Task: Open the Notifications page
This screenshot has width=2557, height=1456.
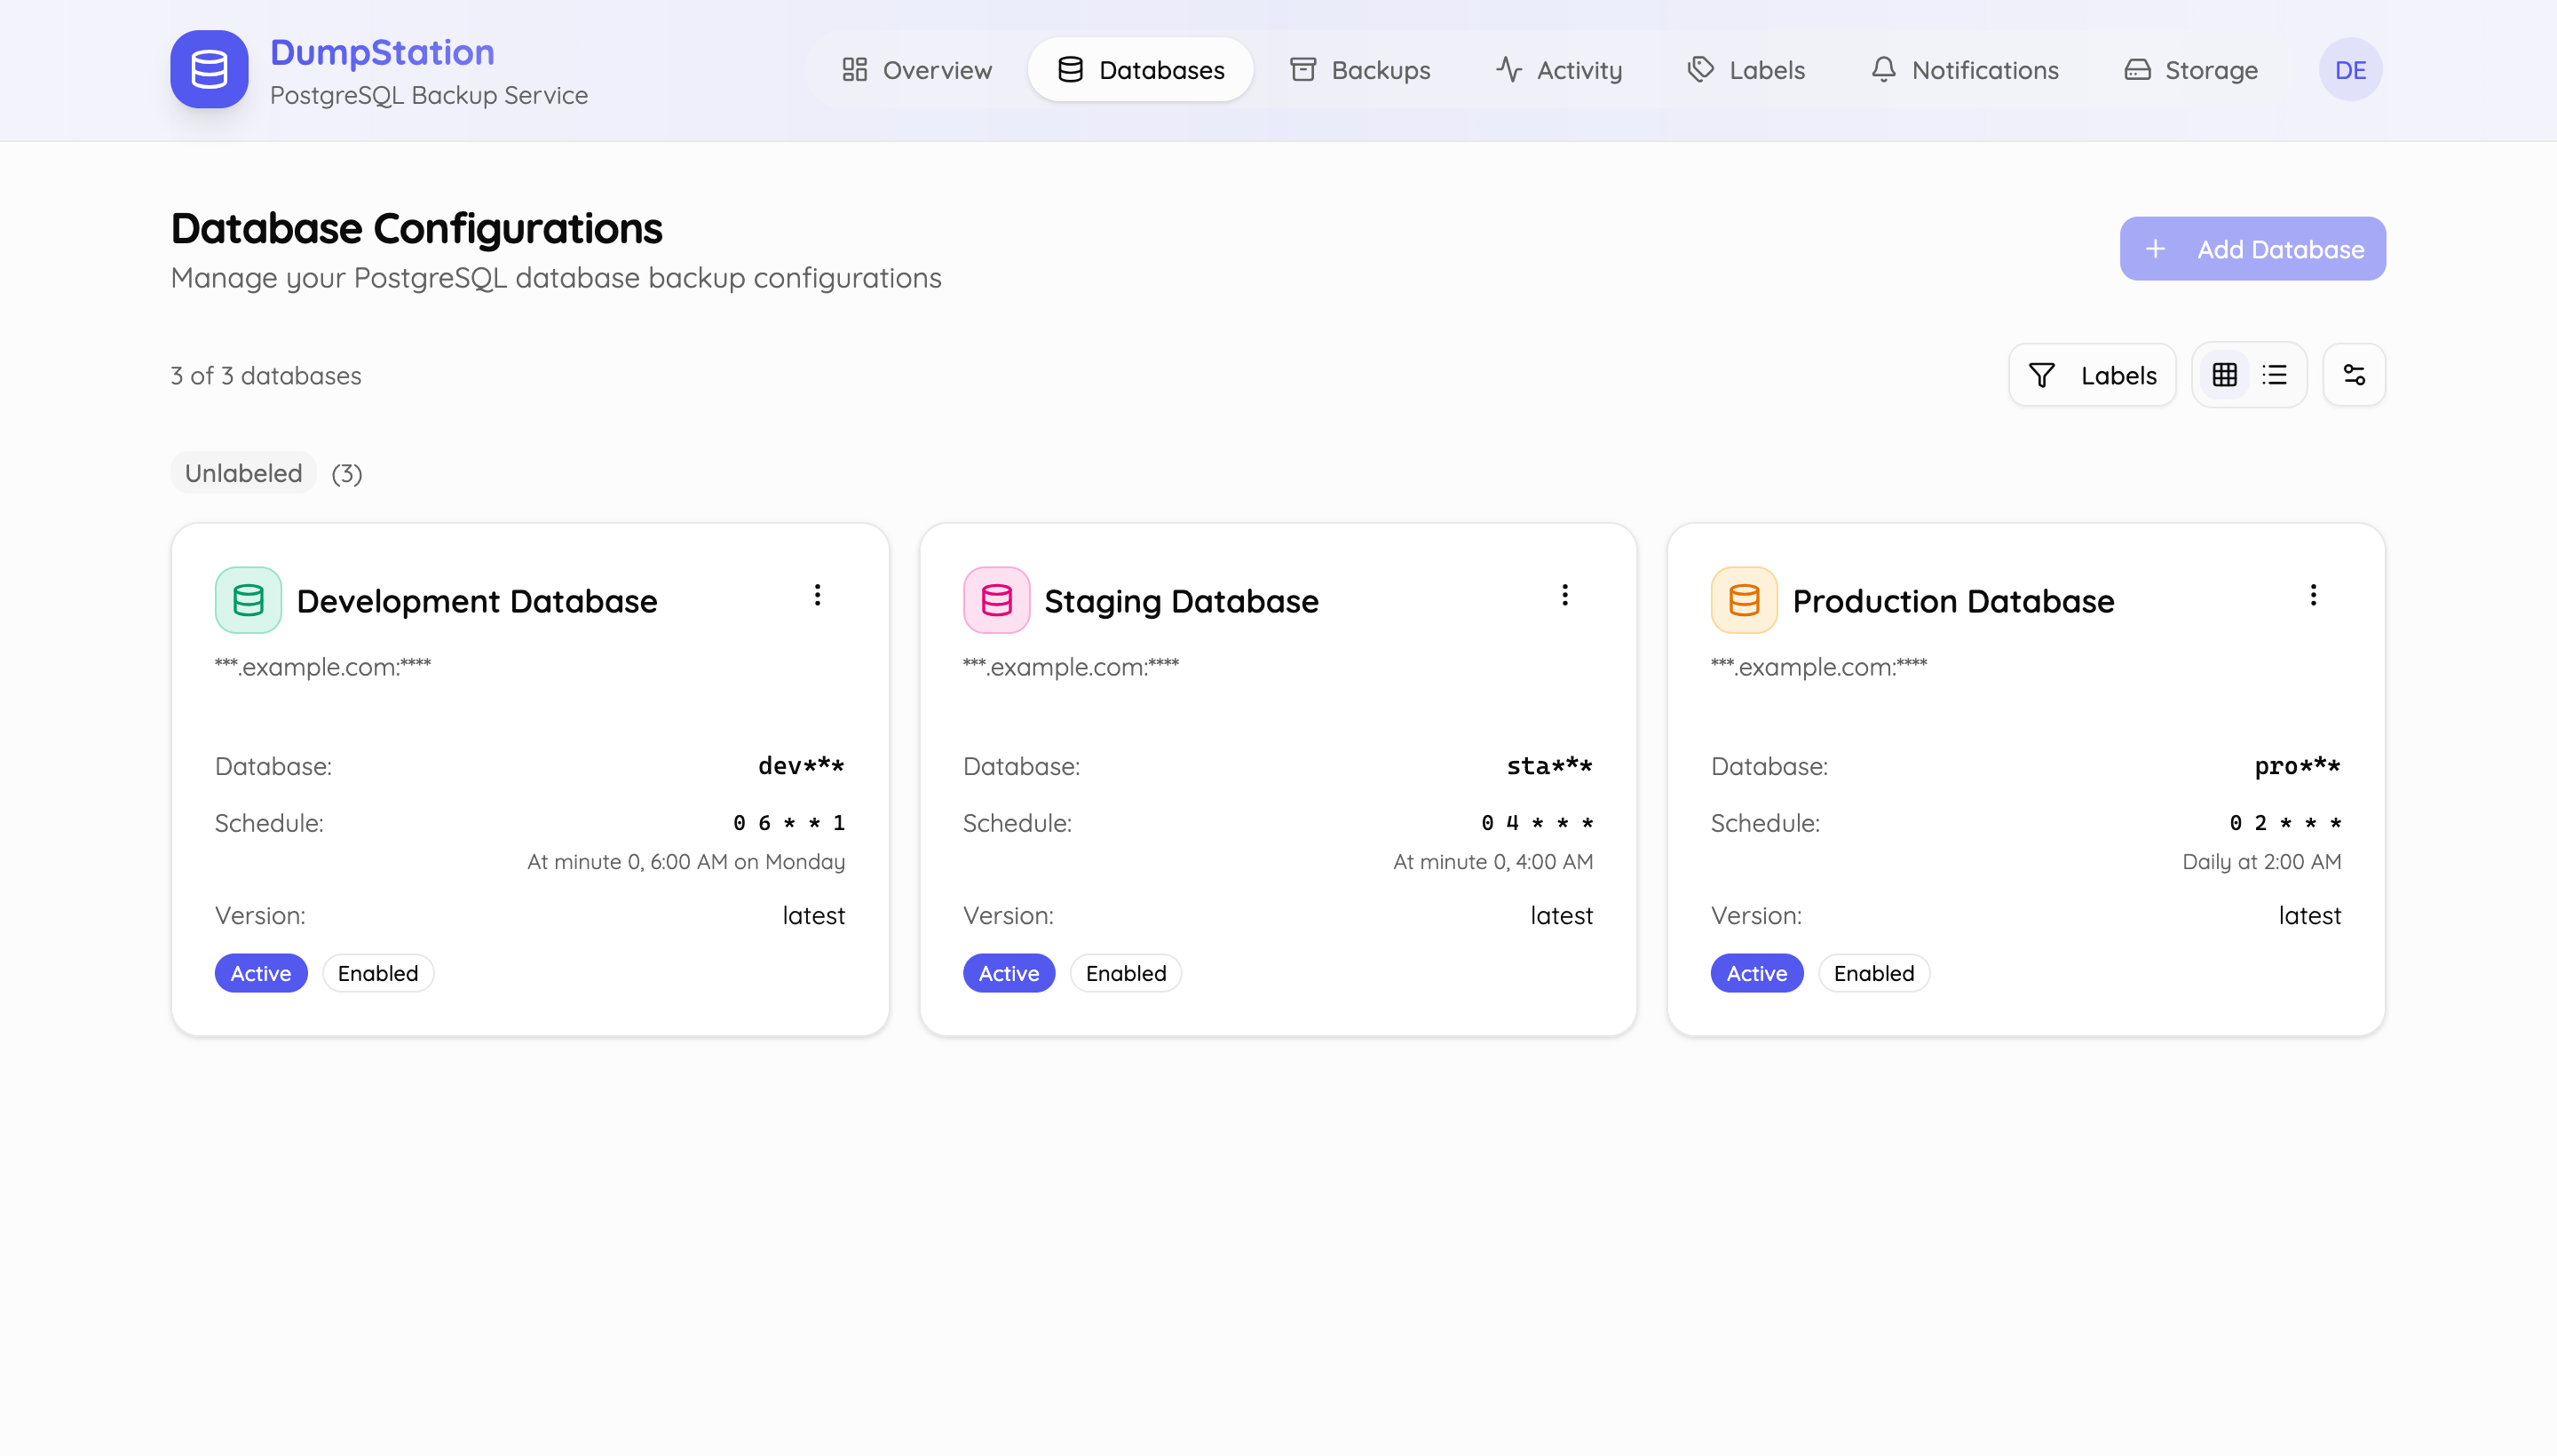Action: click(1964, 70)
